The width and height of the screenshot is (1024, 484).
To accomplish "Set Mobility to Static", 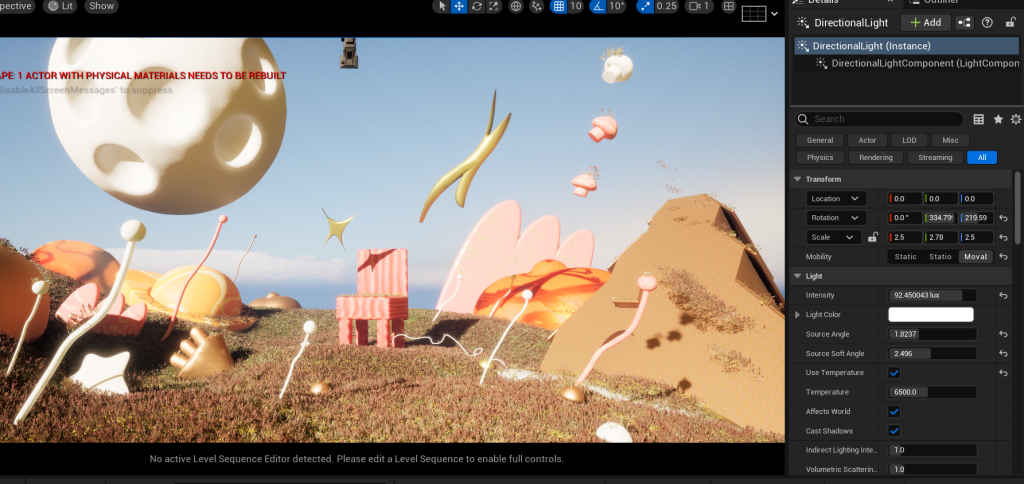I will point(905,257).
